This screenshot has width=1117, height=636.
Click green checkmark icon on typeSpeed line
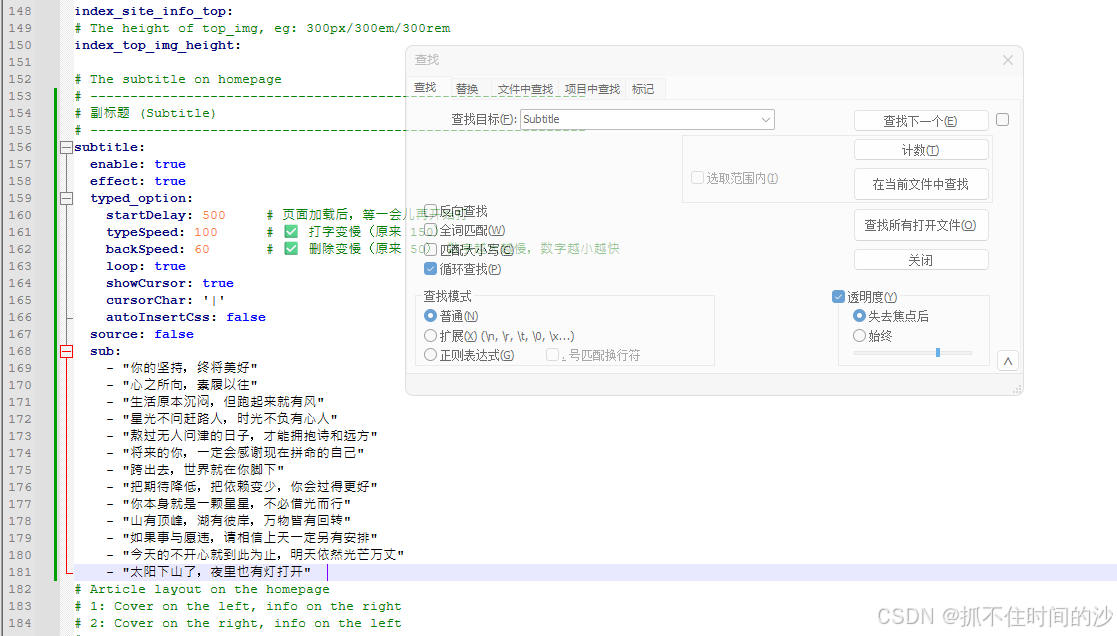(x=291, y=231)
